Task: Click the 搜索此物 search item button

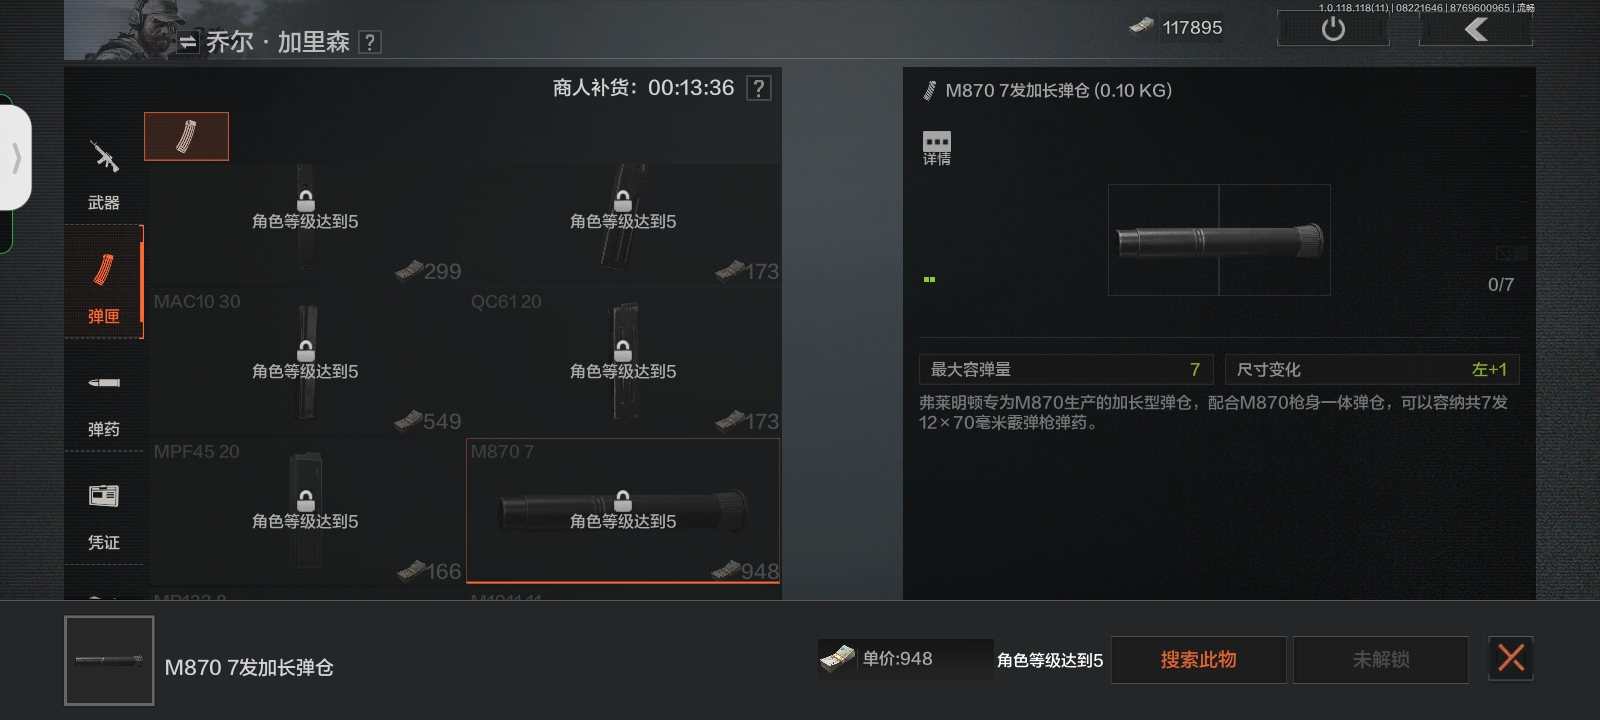Action: click(1198, 660)
